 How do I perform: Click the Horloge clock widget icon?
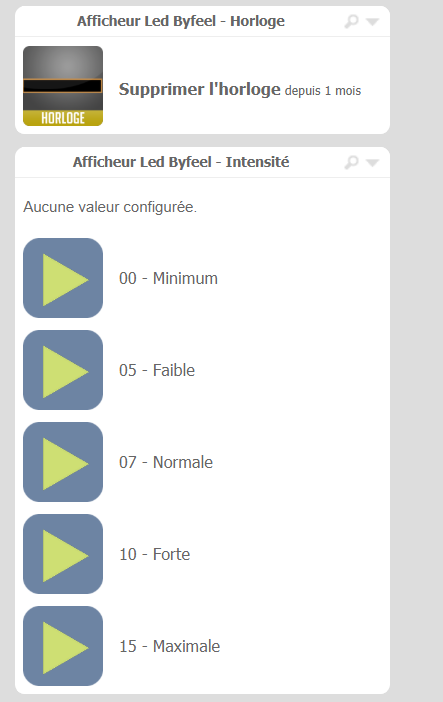pos(63,86)
